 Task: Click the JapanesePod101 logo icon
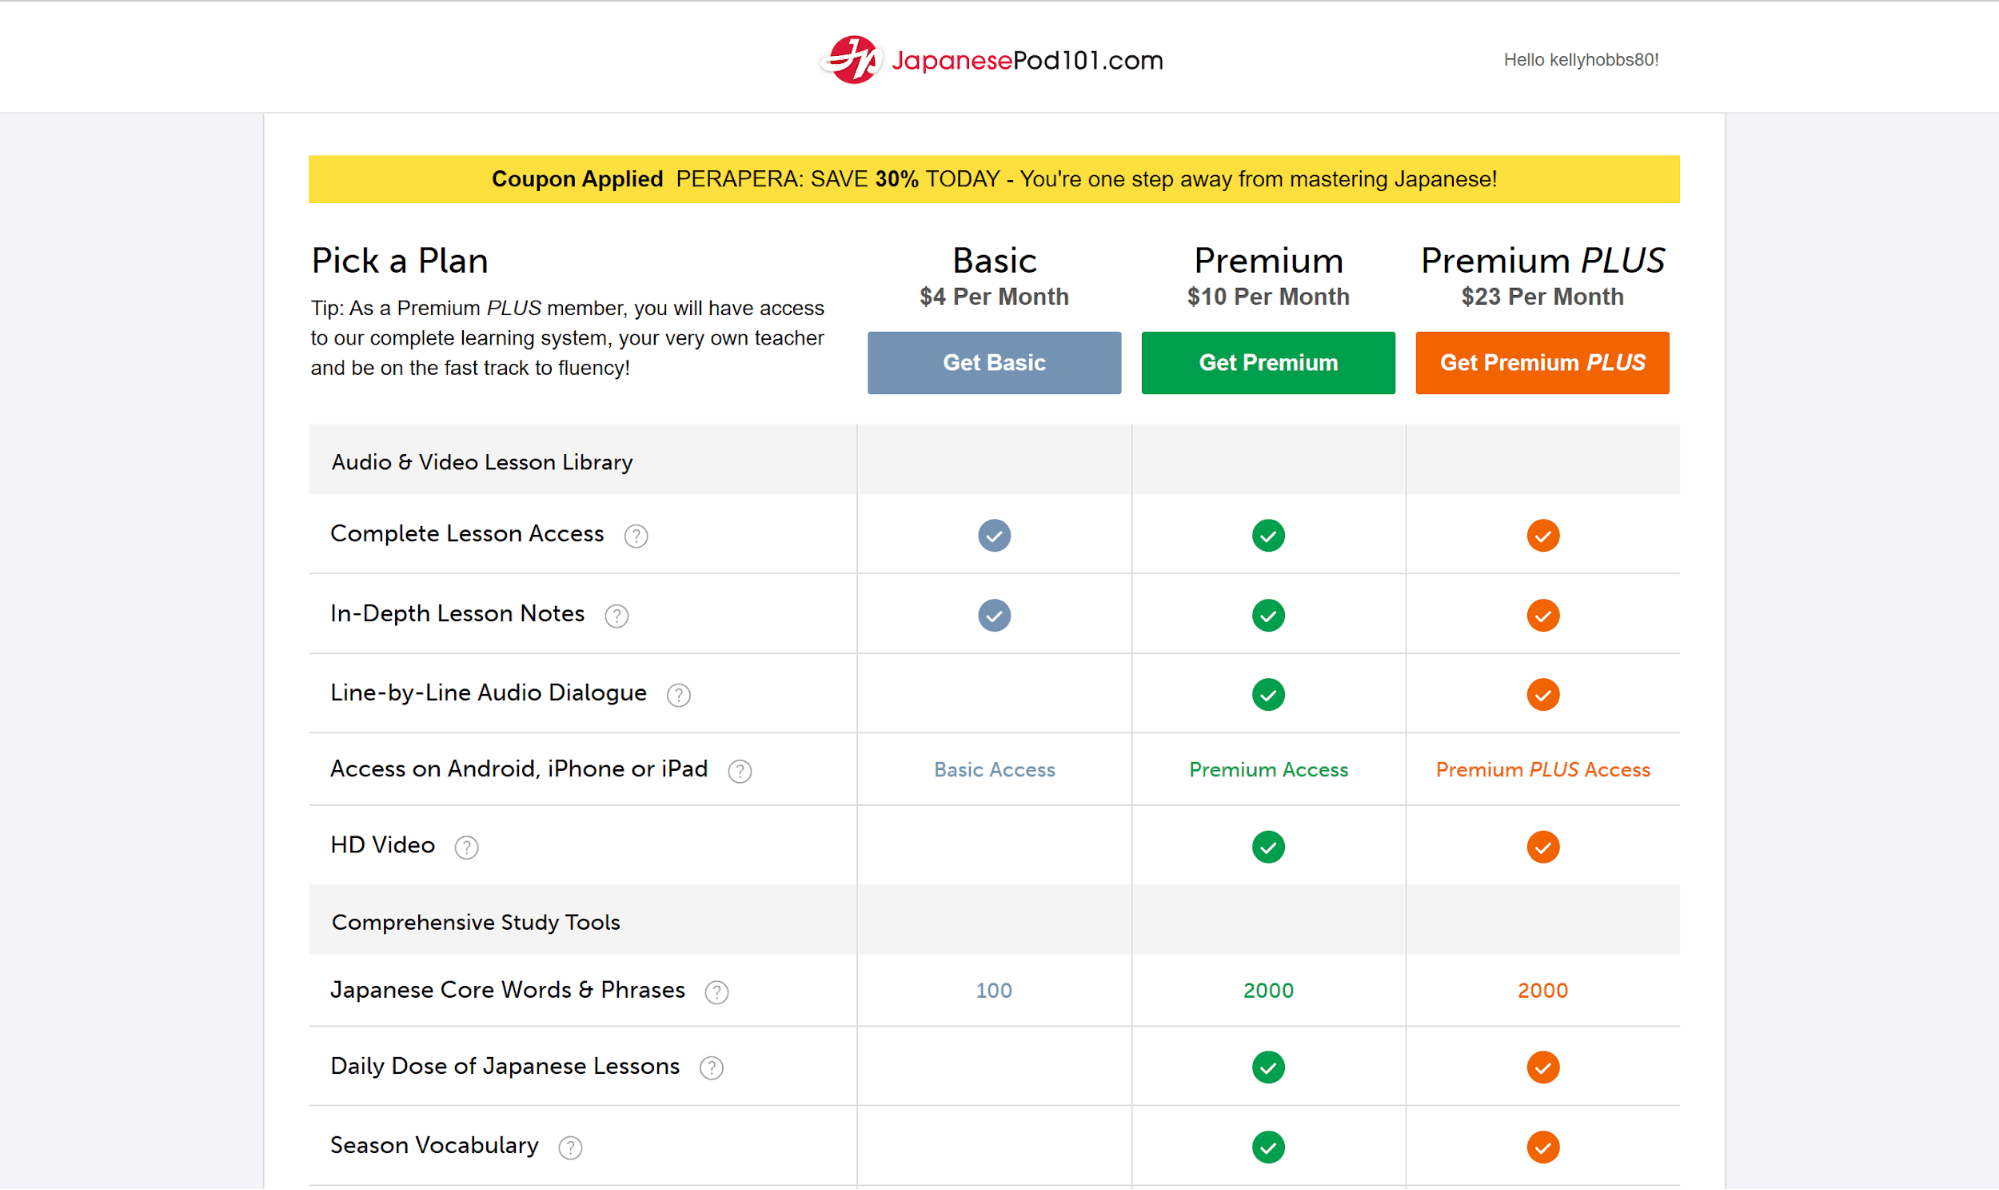[852, 60]
